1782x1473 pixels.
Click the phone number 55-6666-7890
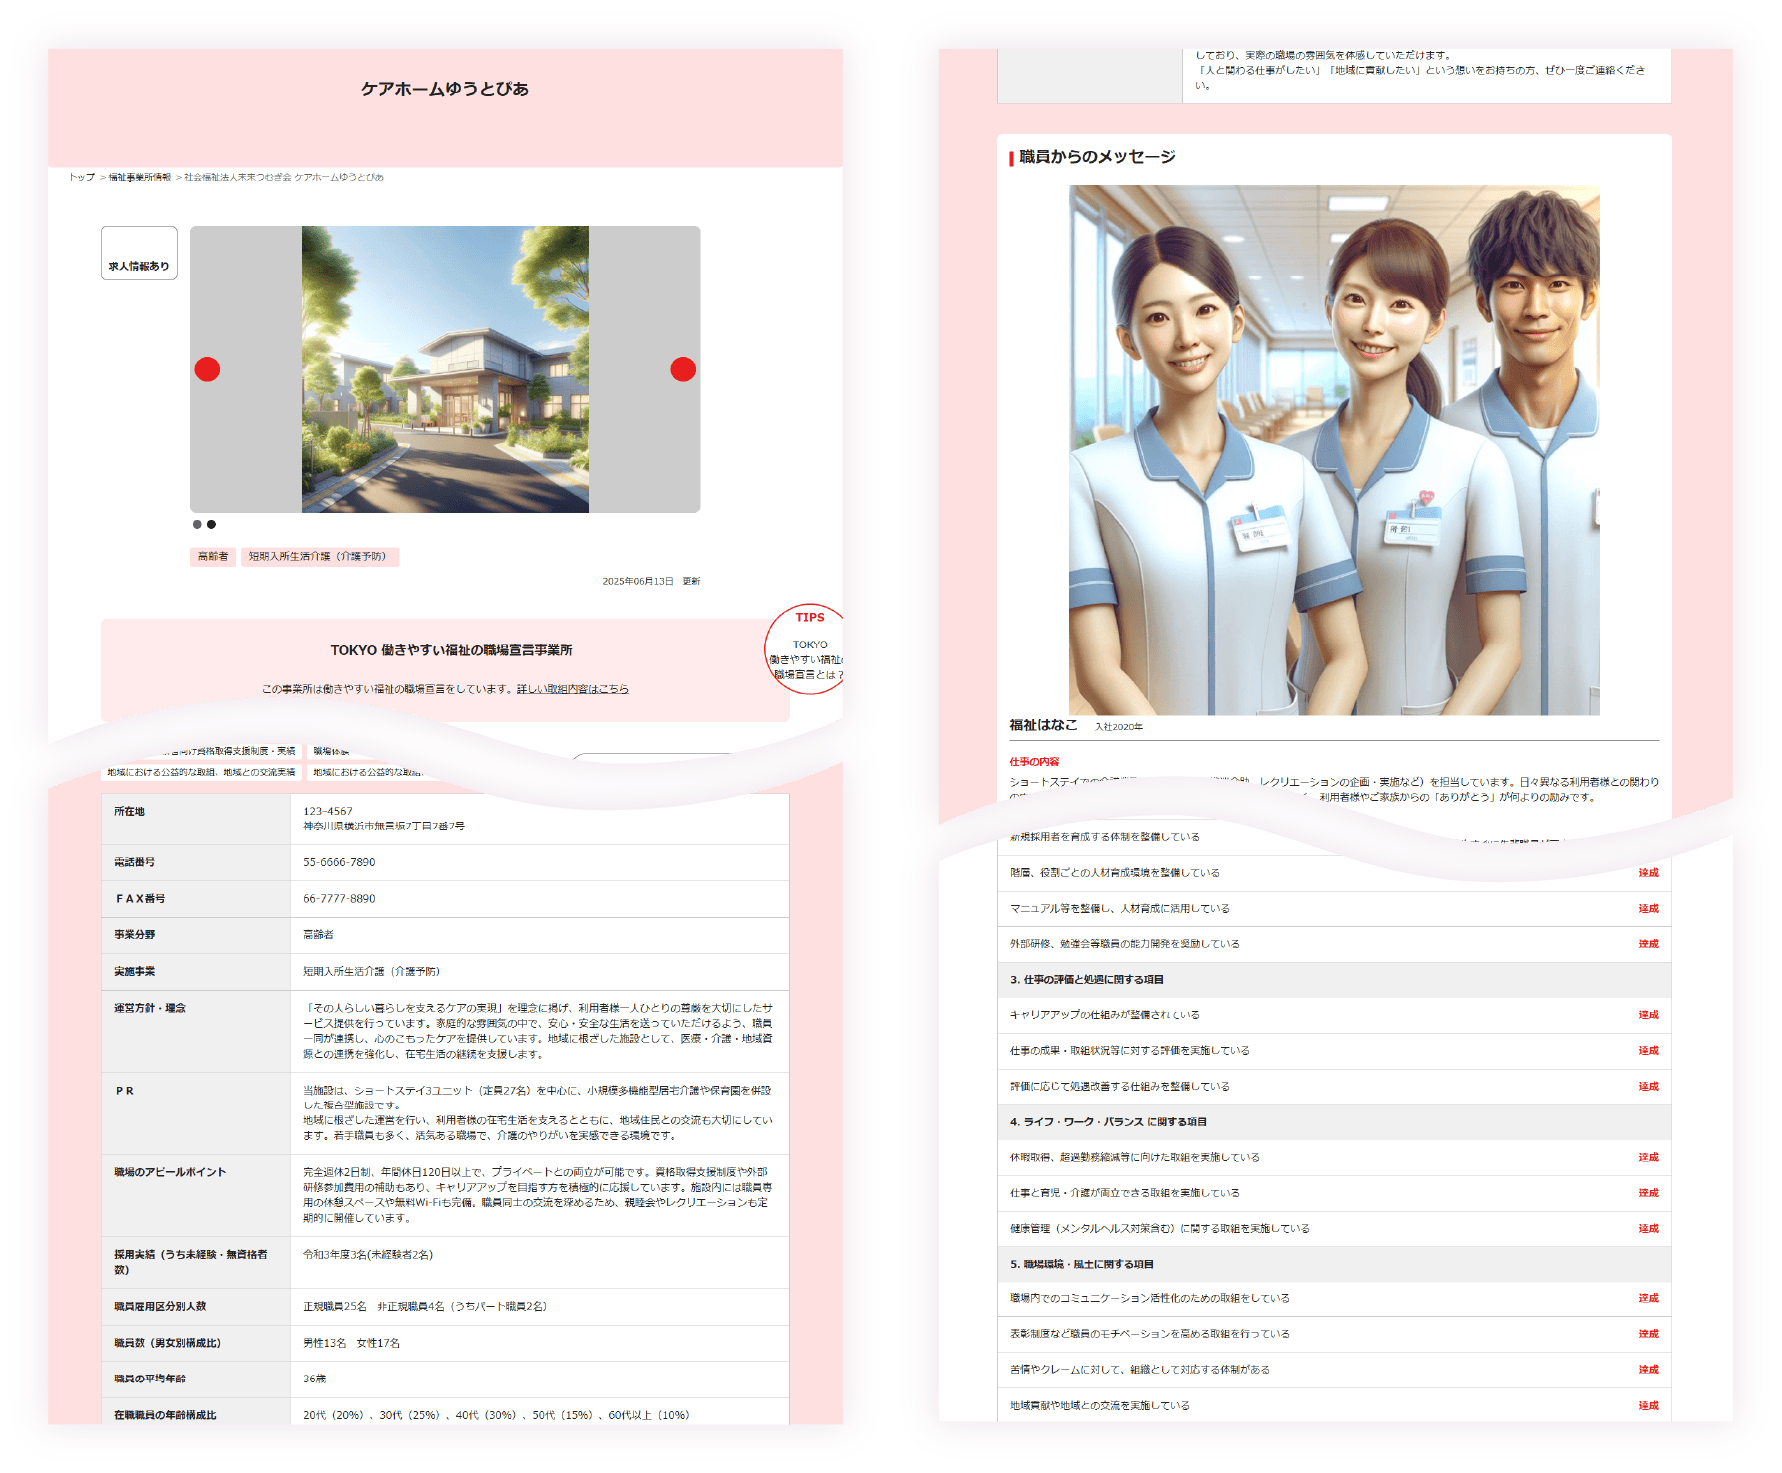(x=340, y=862)
